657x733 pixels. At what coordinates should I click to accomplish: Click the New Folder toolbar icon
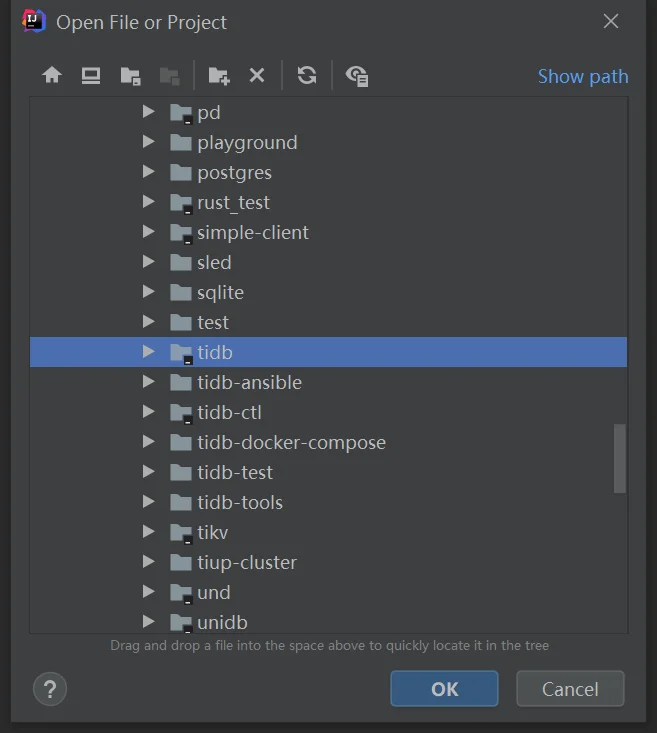(218, 75)
